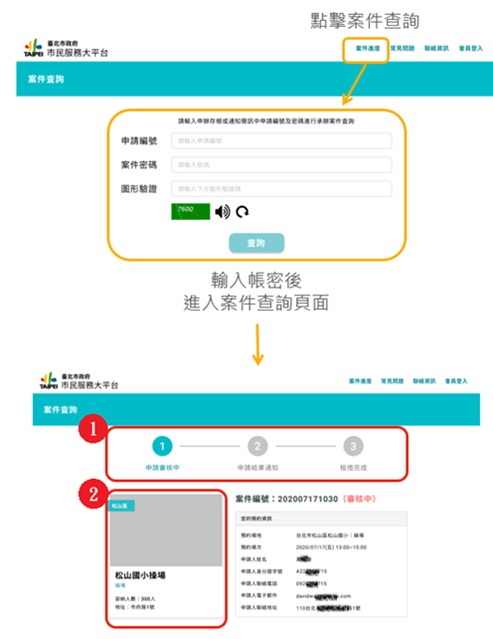Focus the 申請編號 input field

coord(282,141)
